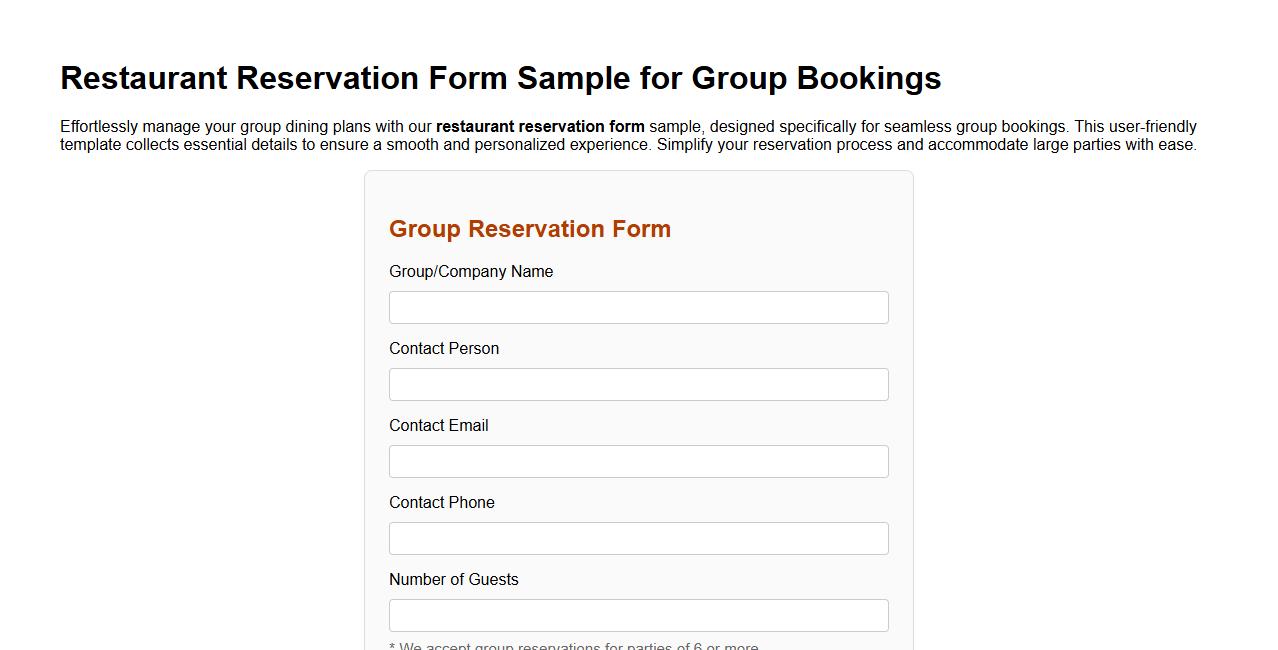Click the empty Contact Email text box
This screenshot has width=1278, height=650.
[638, 461]
